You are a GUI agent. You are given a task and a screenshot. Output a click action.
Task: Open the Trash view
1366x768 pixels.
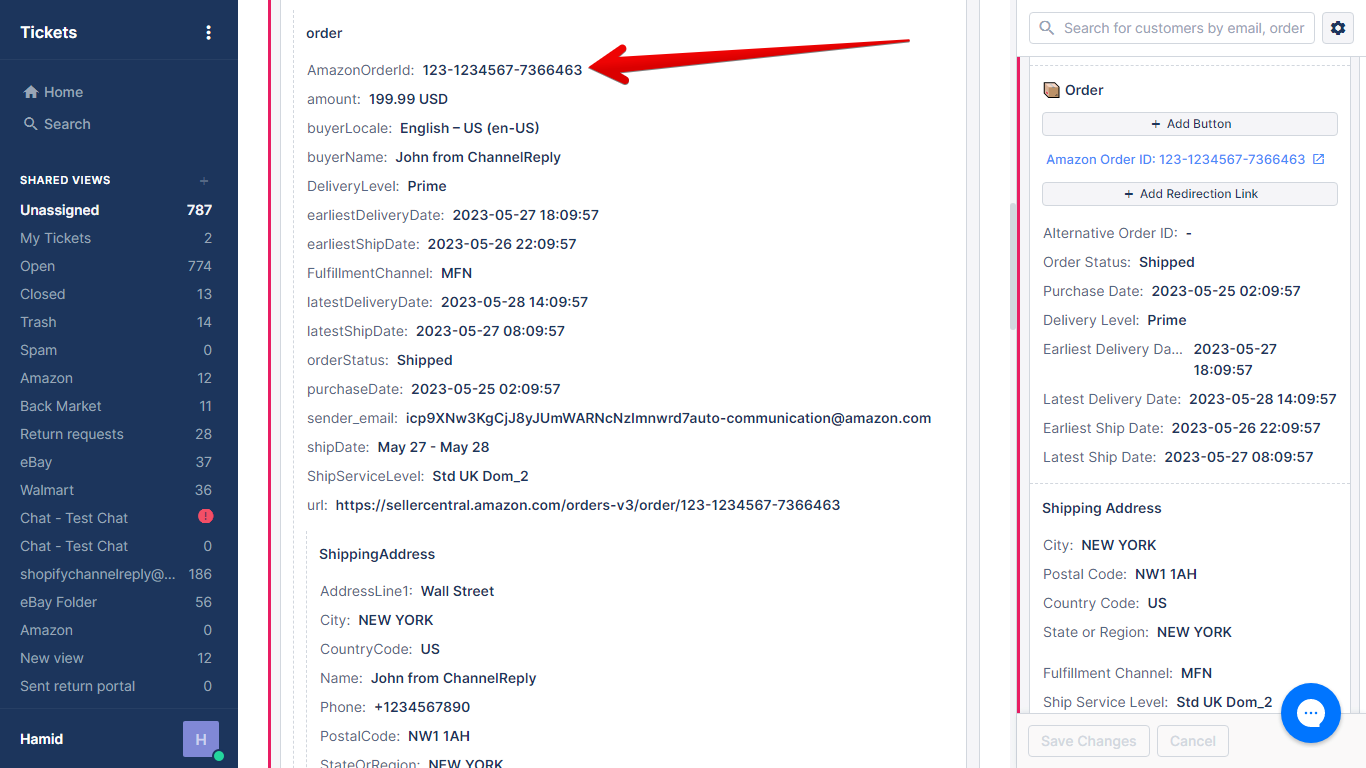tap(116, 322)
